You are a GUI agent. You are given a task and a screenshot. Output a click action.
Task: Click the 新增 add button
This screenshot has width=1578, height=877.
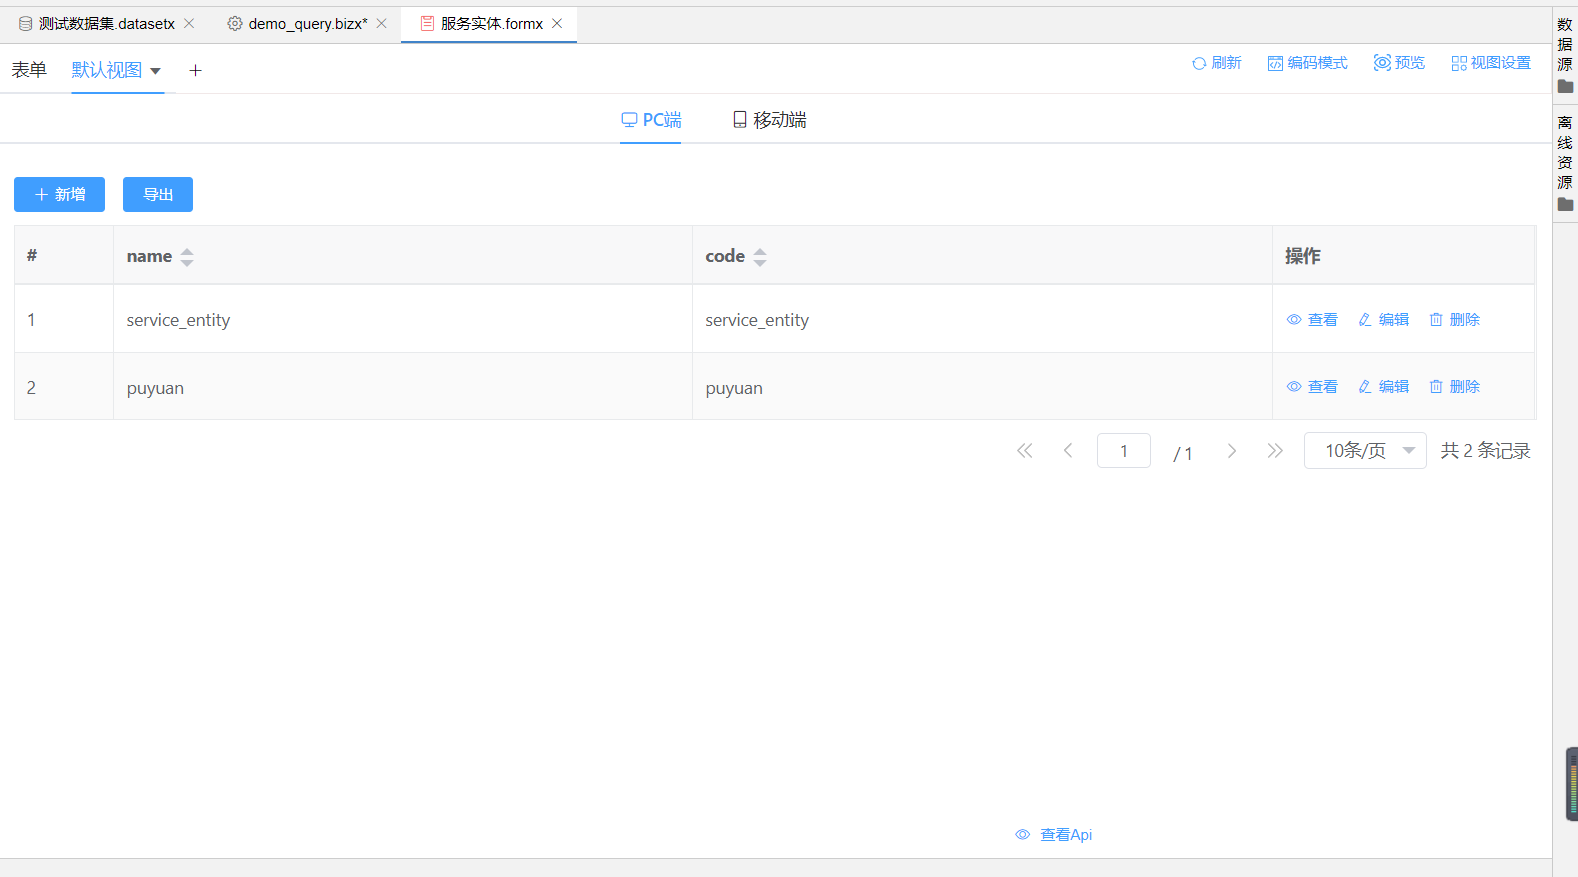[59, 195]
